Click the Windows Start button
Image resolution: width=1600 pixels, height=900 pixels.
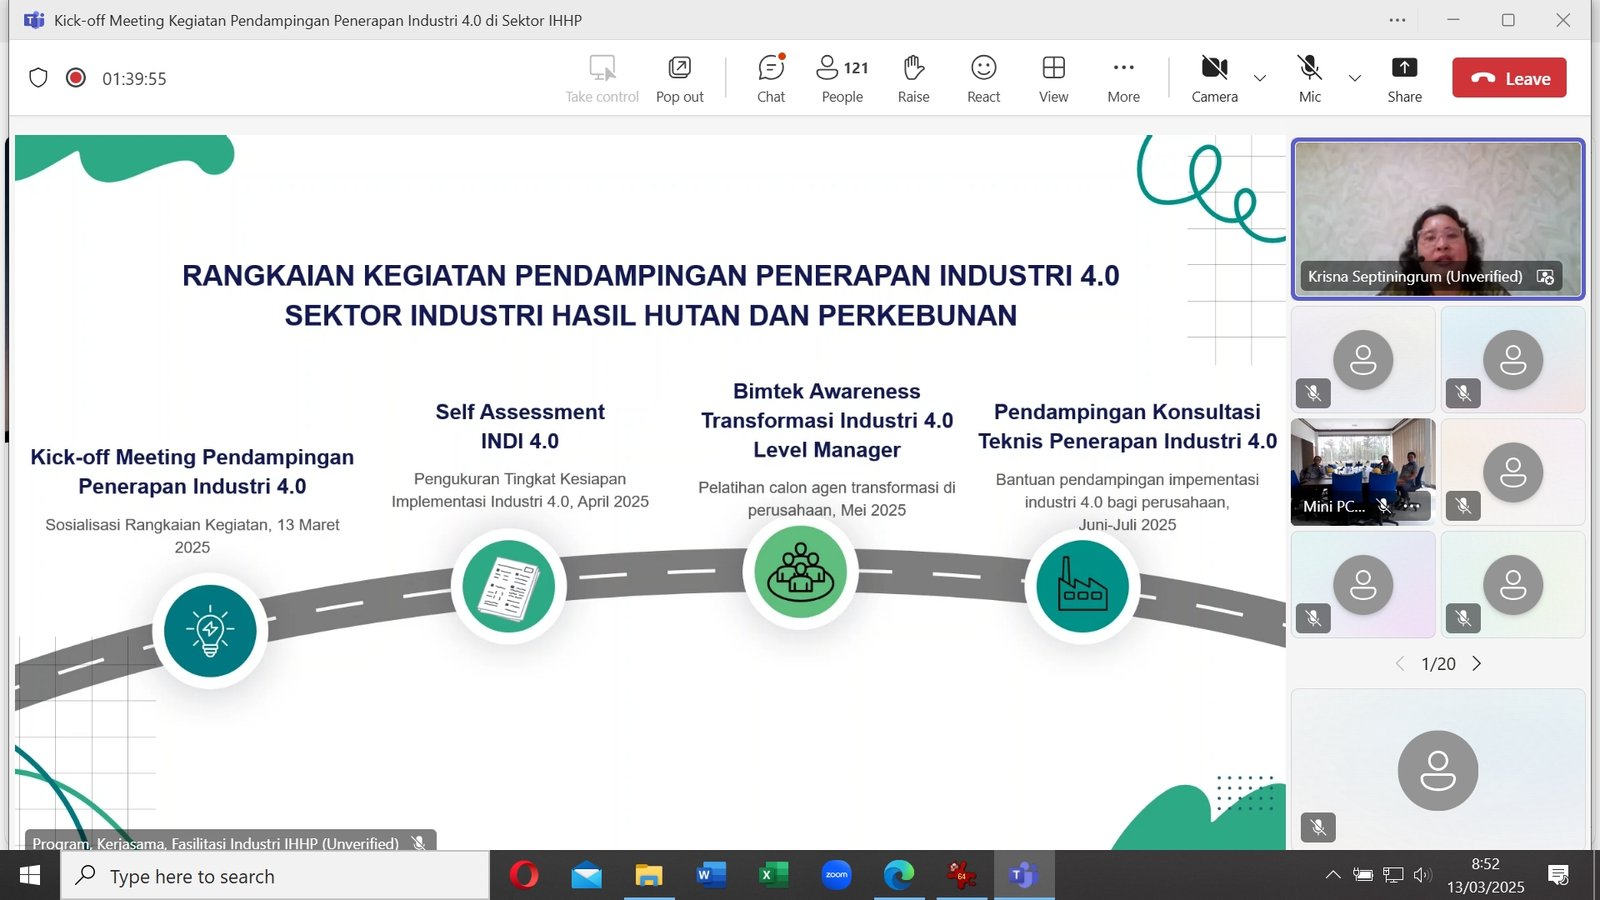pyautogui.click(x=30, y=876)
